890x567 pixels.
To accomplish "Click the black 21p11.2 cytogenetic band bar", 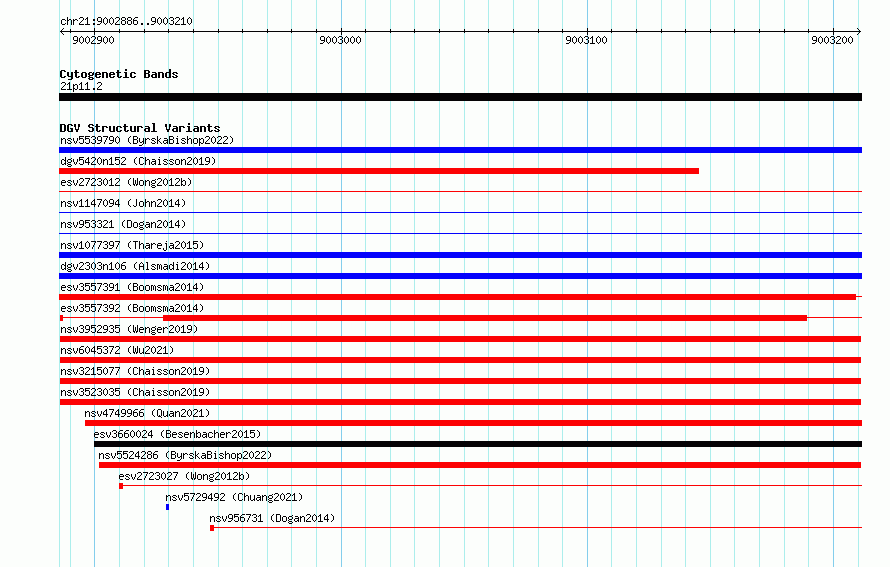I will tap(460, 97).
